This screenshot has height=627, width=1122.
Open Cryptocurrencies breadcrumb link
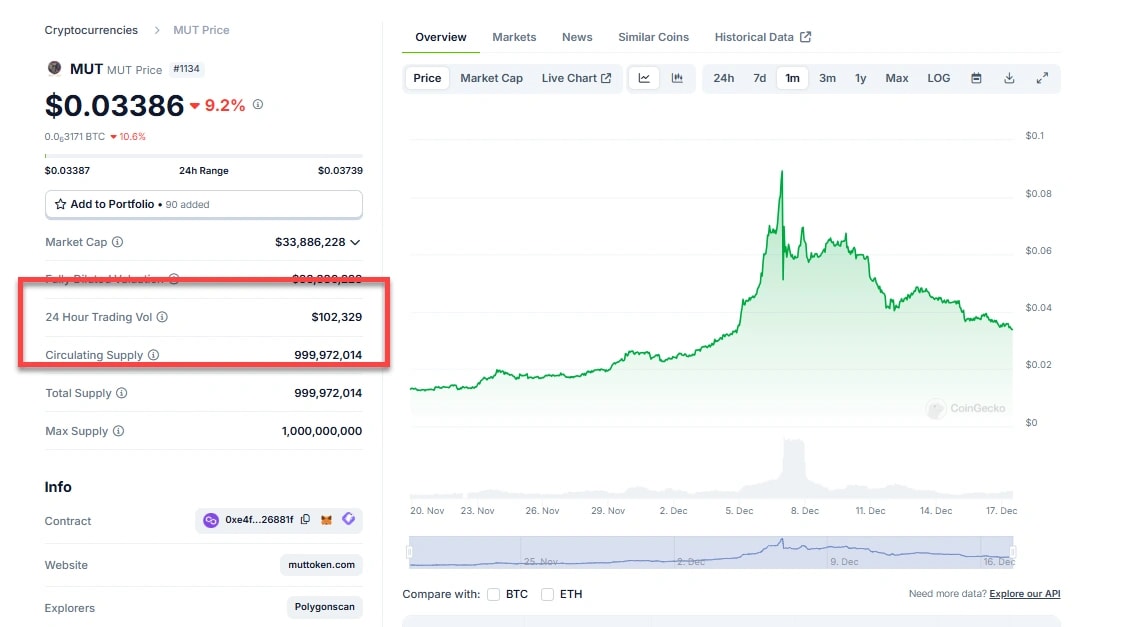(x=91, y=30)
